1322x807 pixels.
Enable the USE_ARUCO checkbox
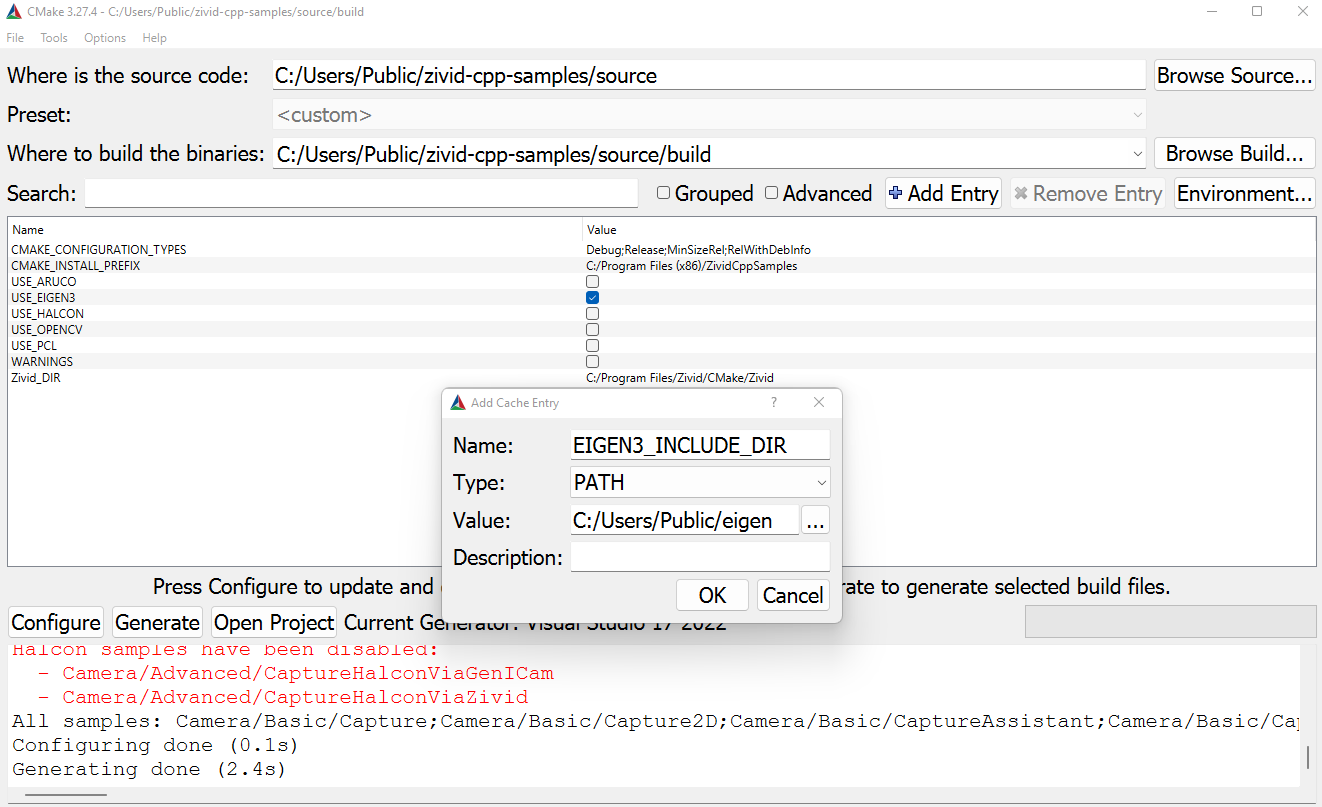click(592, 282)
